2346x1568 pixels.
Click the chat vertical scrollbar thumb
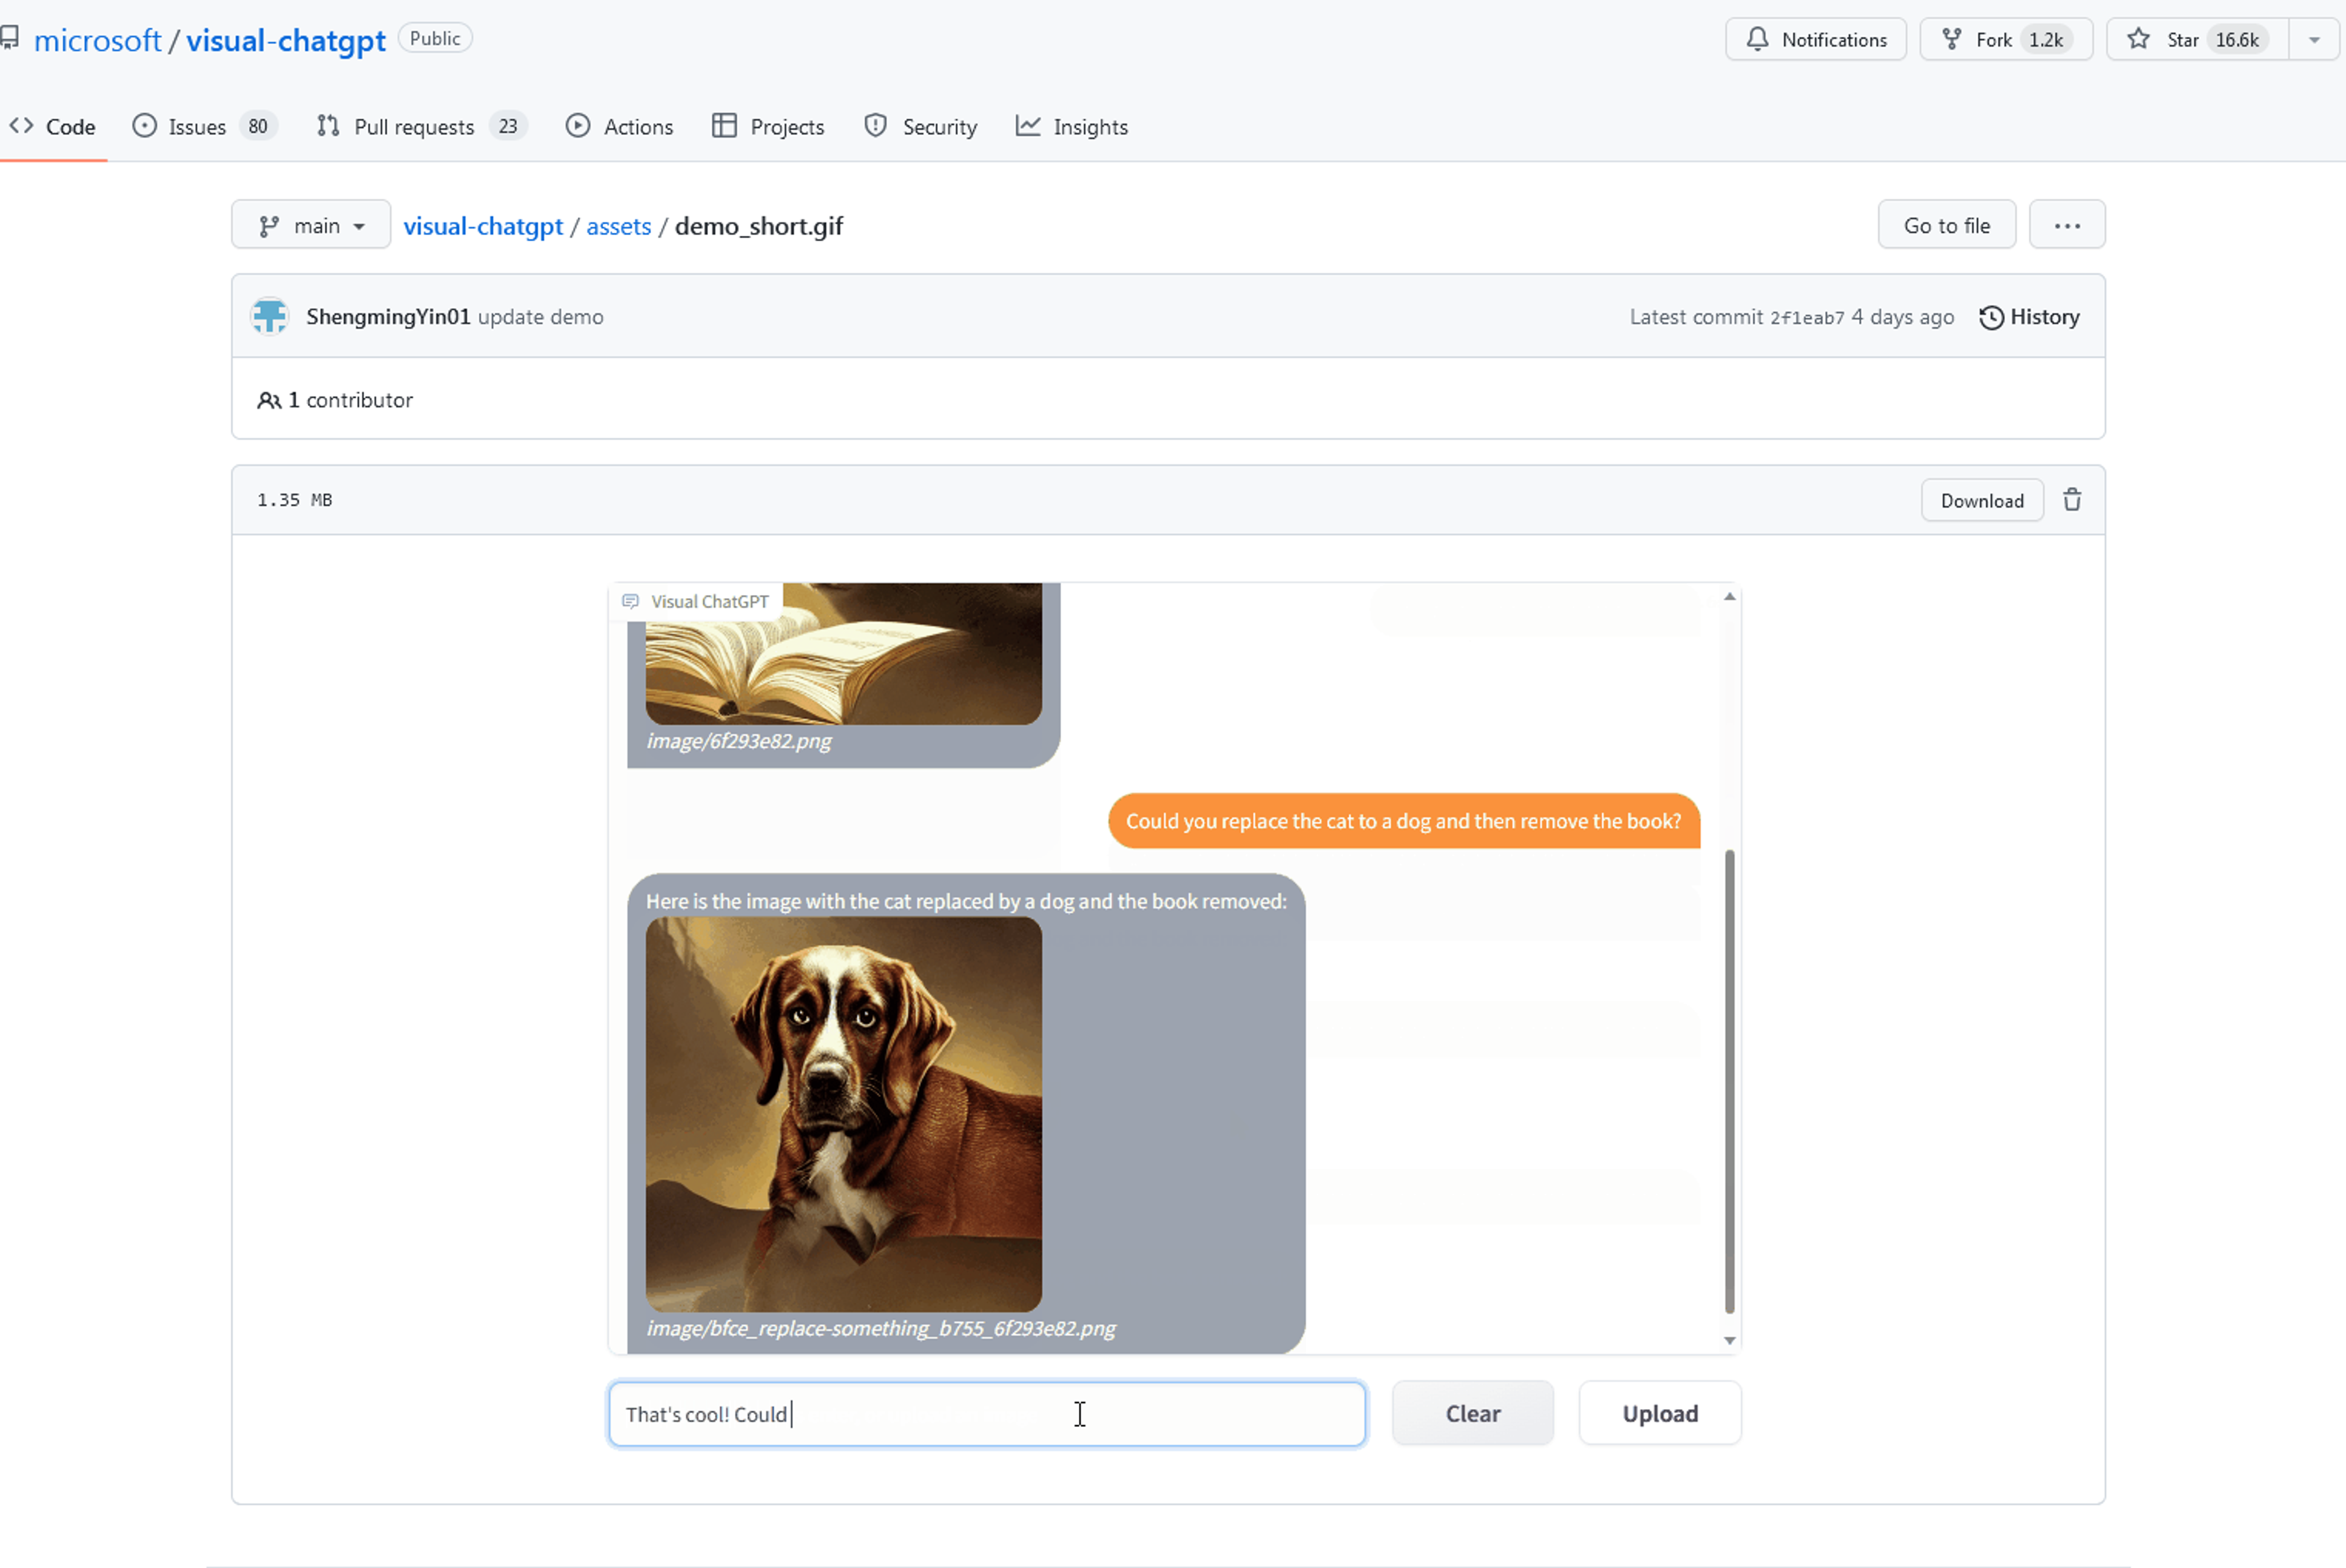(1730, 1081)
